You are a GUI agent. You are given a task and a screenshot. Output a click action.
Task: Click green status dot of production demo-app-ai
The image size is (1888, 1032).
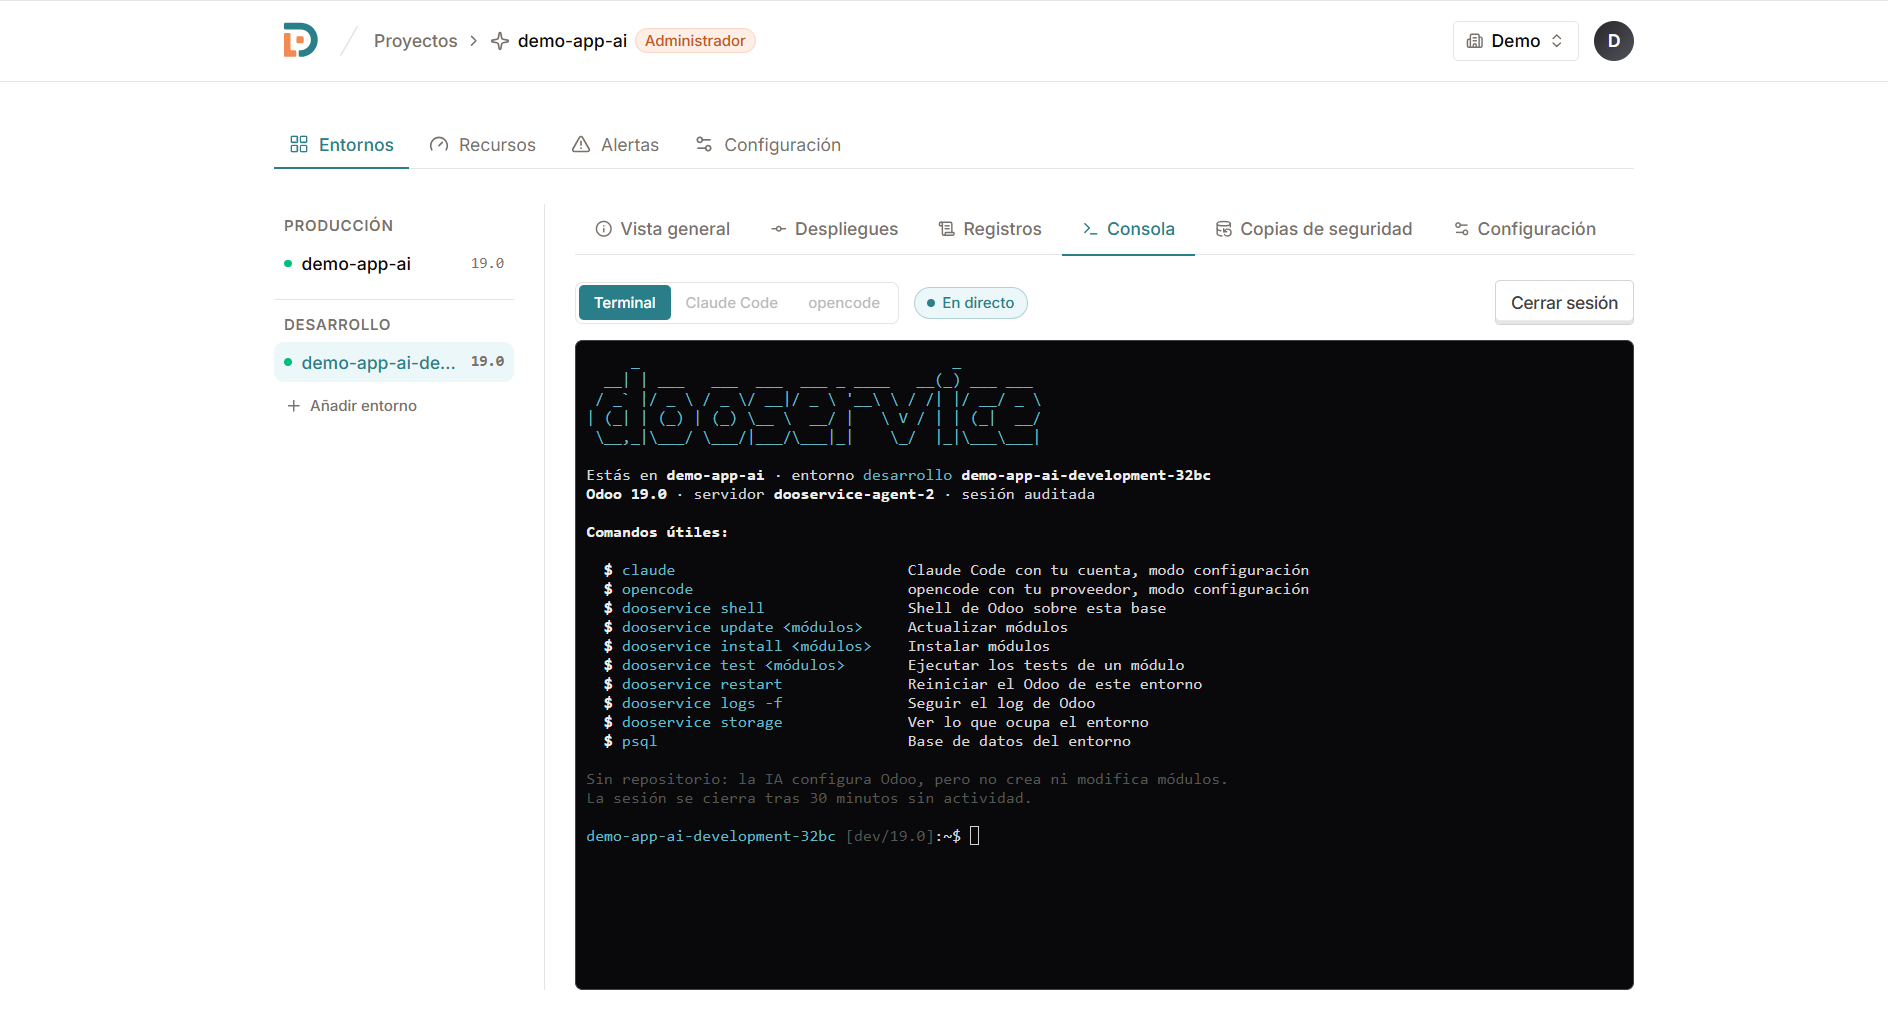click(288, 264)
